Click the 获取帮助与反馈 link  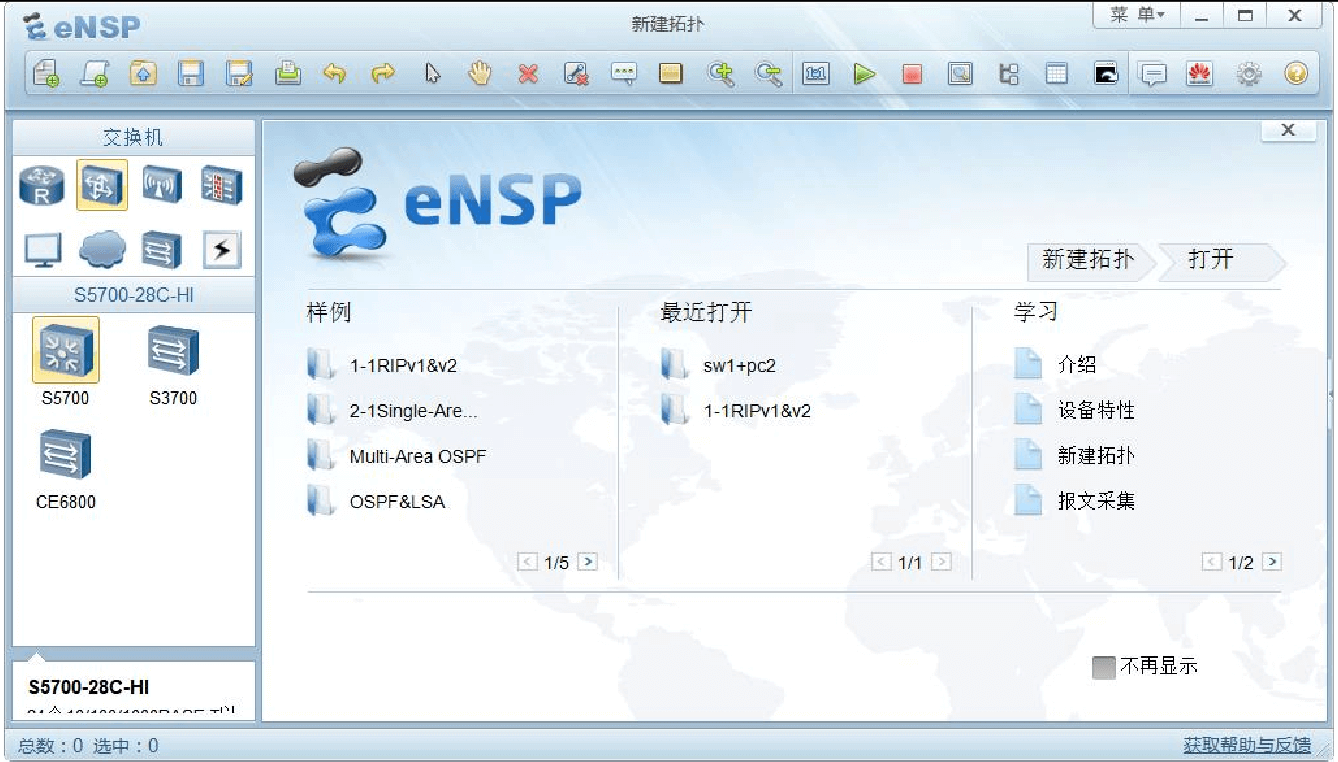click(1247, 745)
